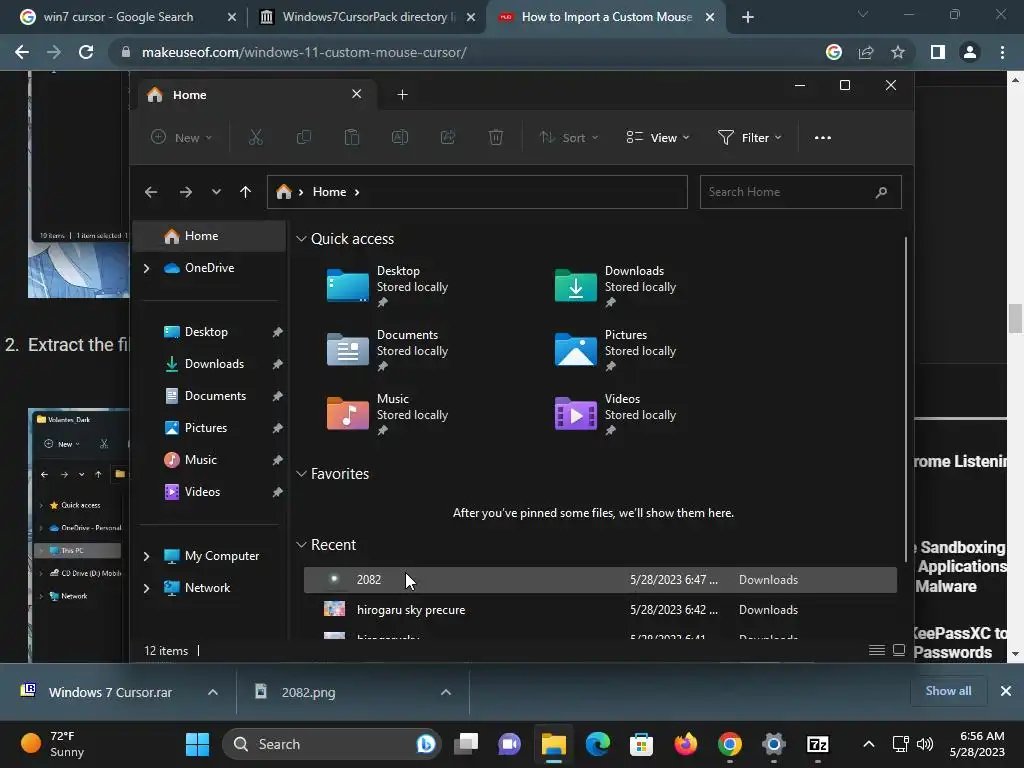This screenshot has width=1024, height=768.
Task: Open the View dropdown
Action: [658, 137]
